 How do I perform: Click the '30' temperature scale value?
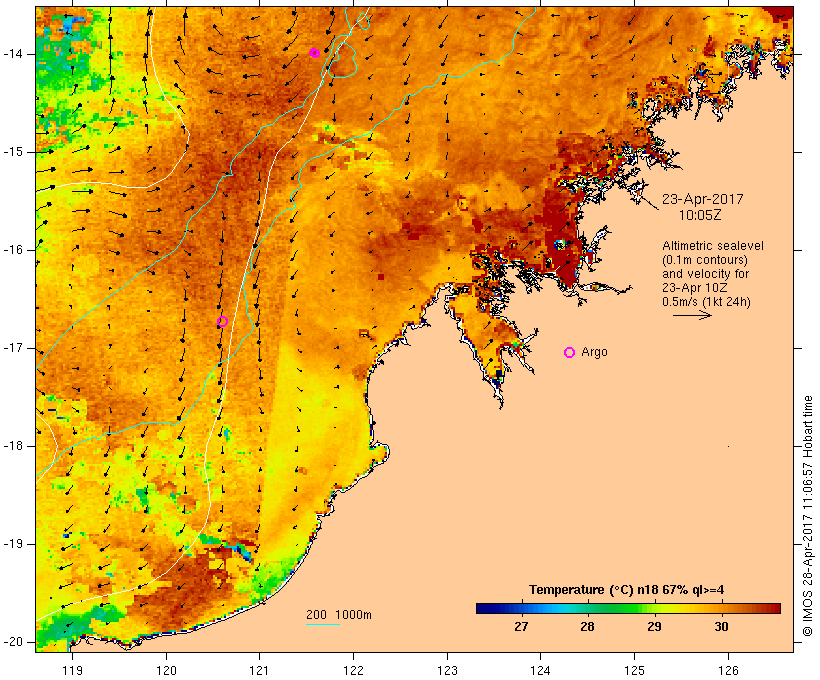[721, 627]
